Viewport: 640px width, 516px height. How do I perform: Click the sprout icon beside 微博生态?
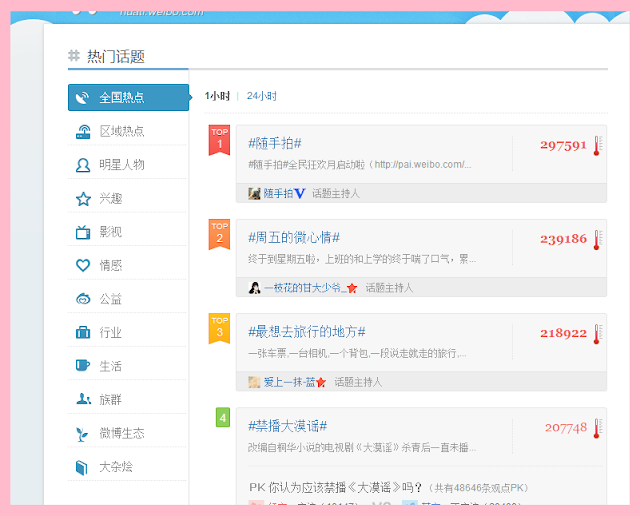pos(82,434)
